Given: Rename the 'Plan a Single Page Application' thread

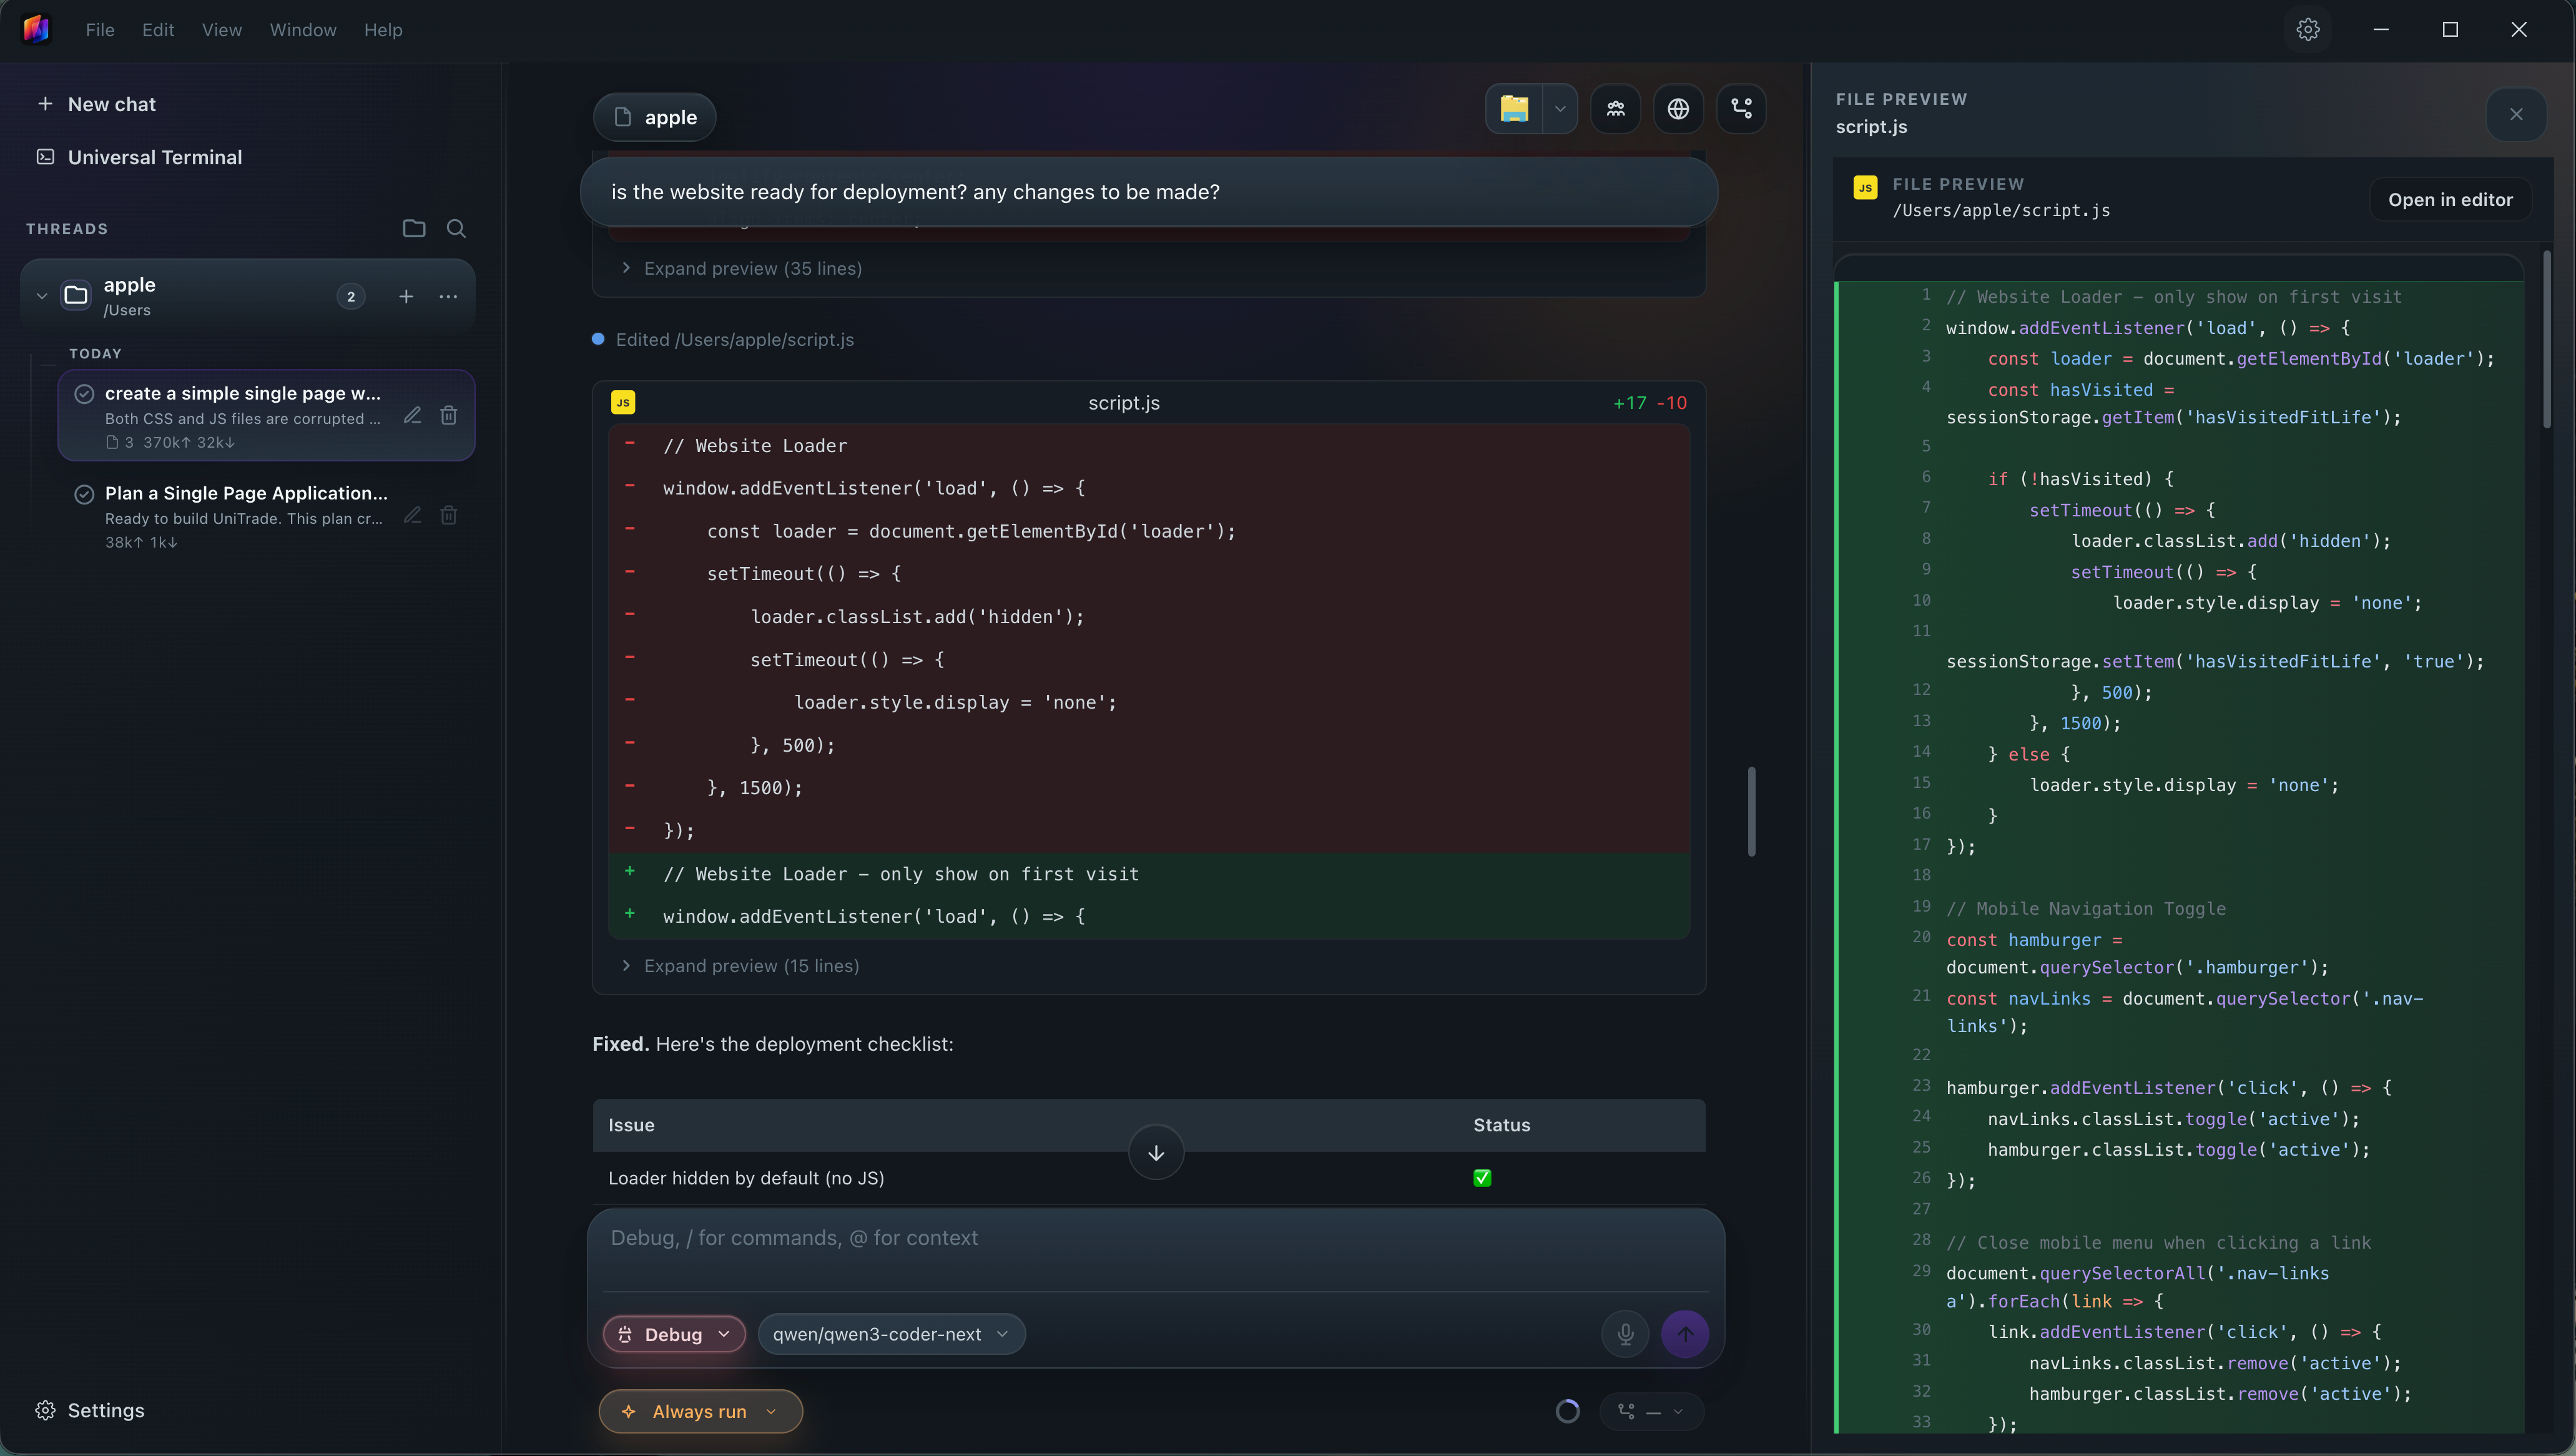Looking at the screenshot, I should 412,515.
